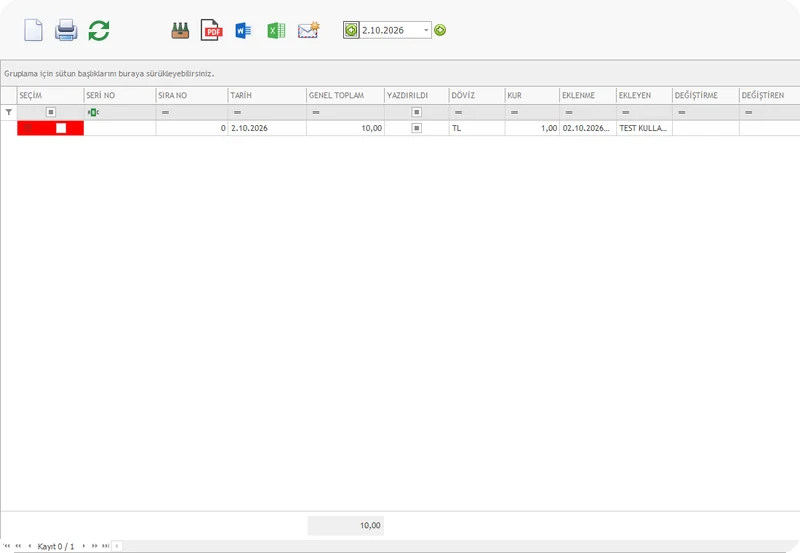Go to the previous record
This screenshot has width=800, height=553.
[30, 546]
